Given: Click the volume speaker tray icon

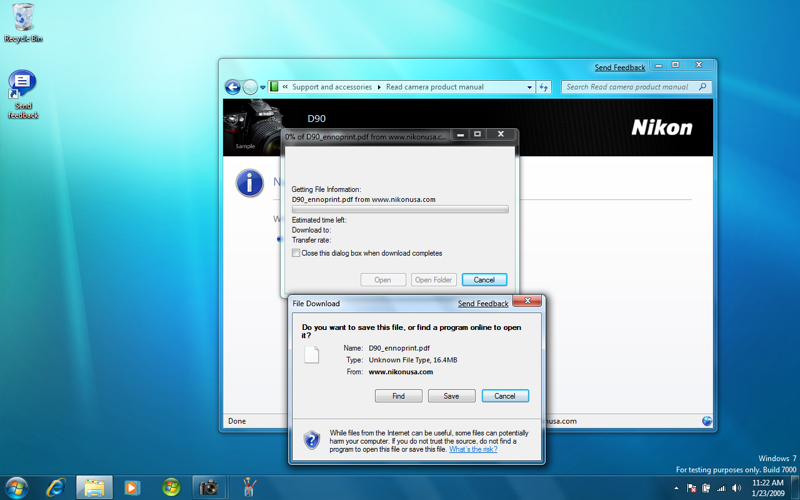Looking at the screenshot, I should pos(736,488).
